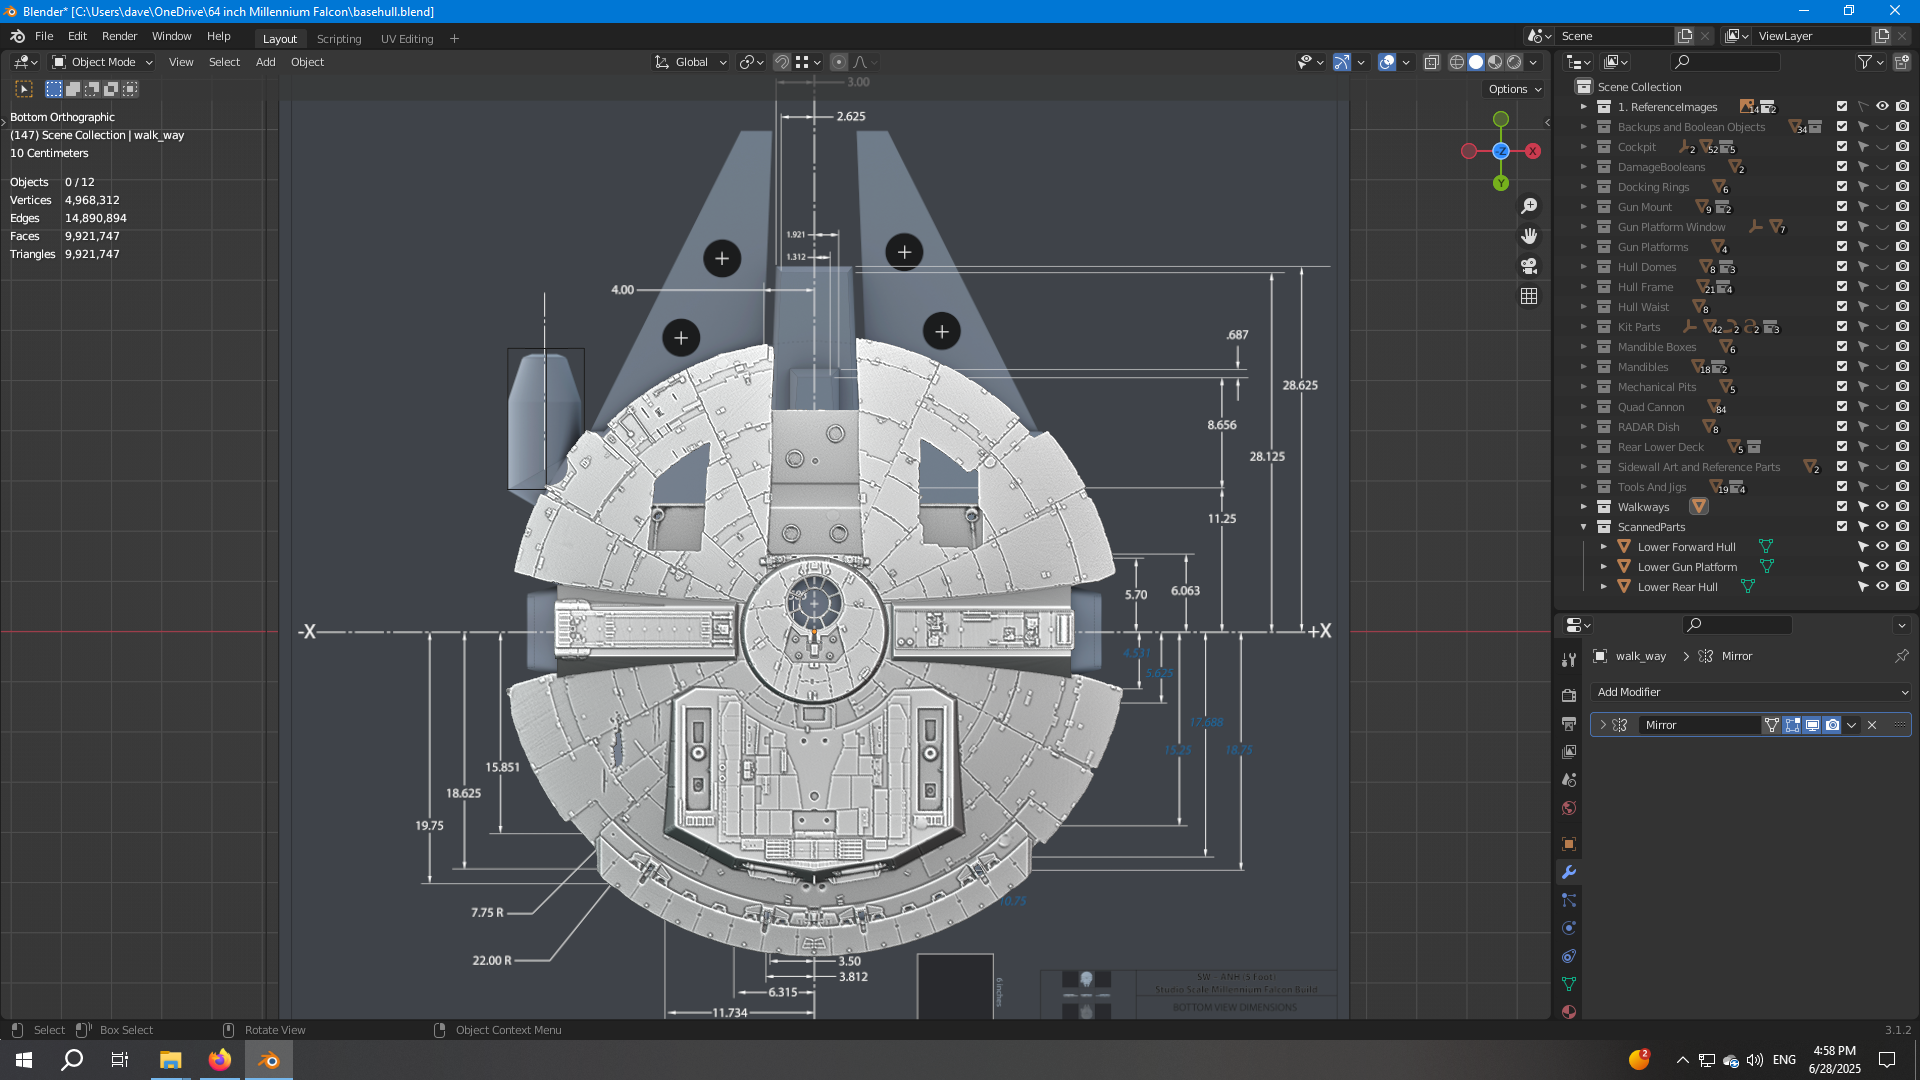Open the Render properties tab

click(1569, 695)
